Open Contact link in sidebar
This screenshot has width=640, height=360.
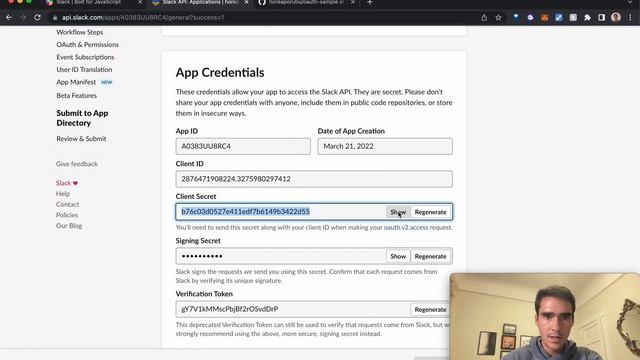(67, 204)
